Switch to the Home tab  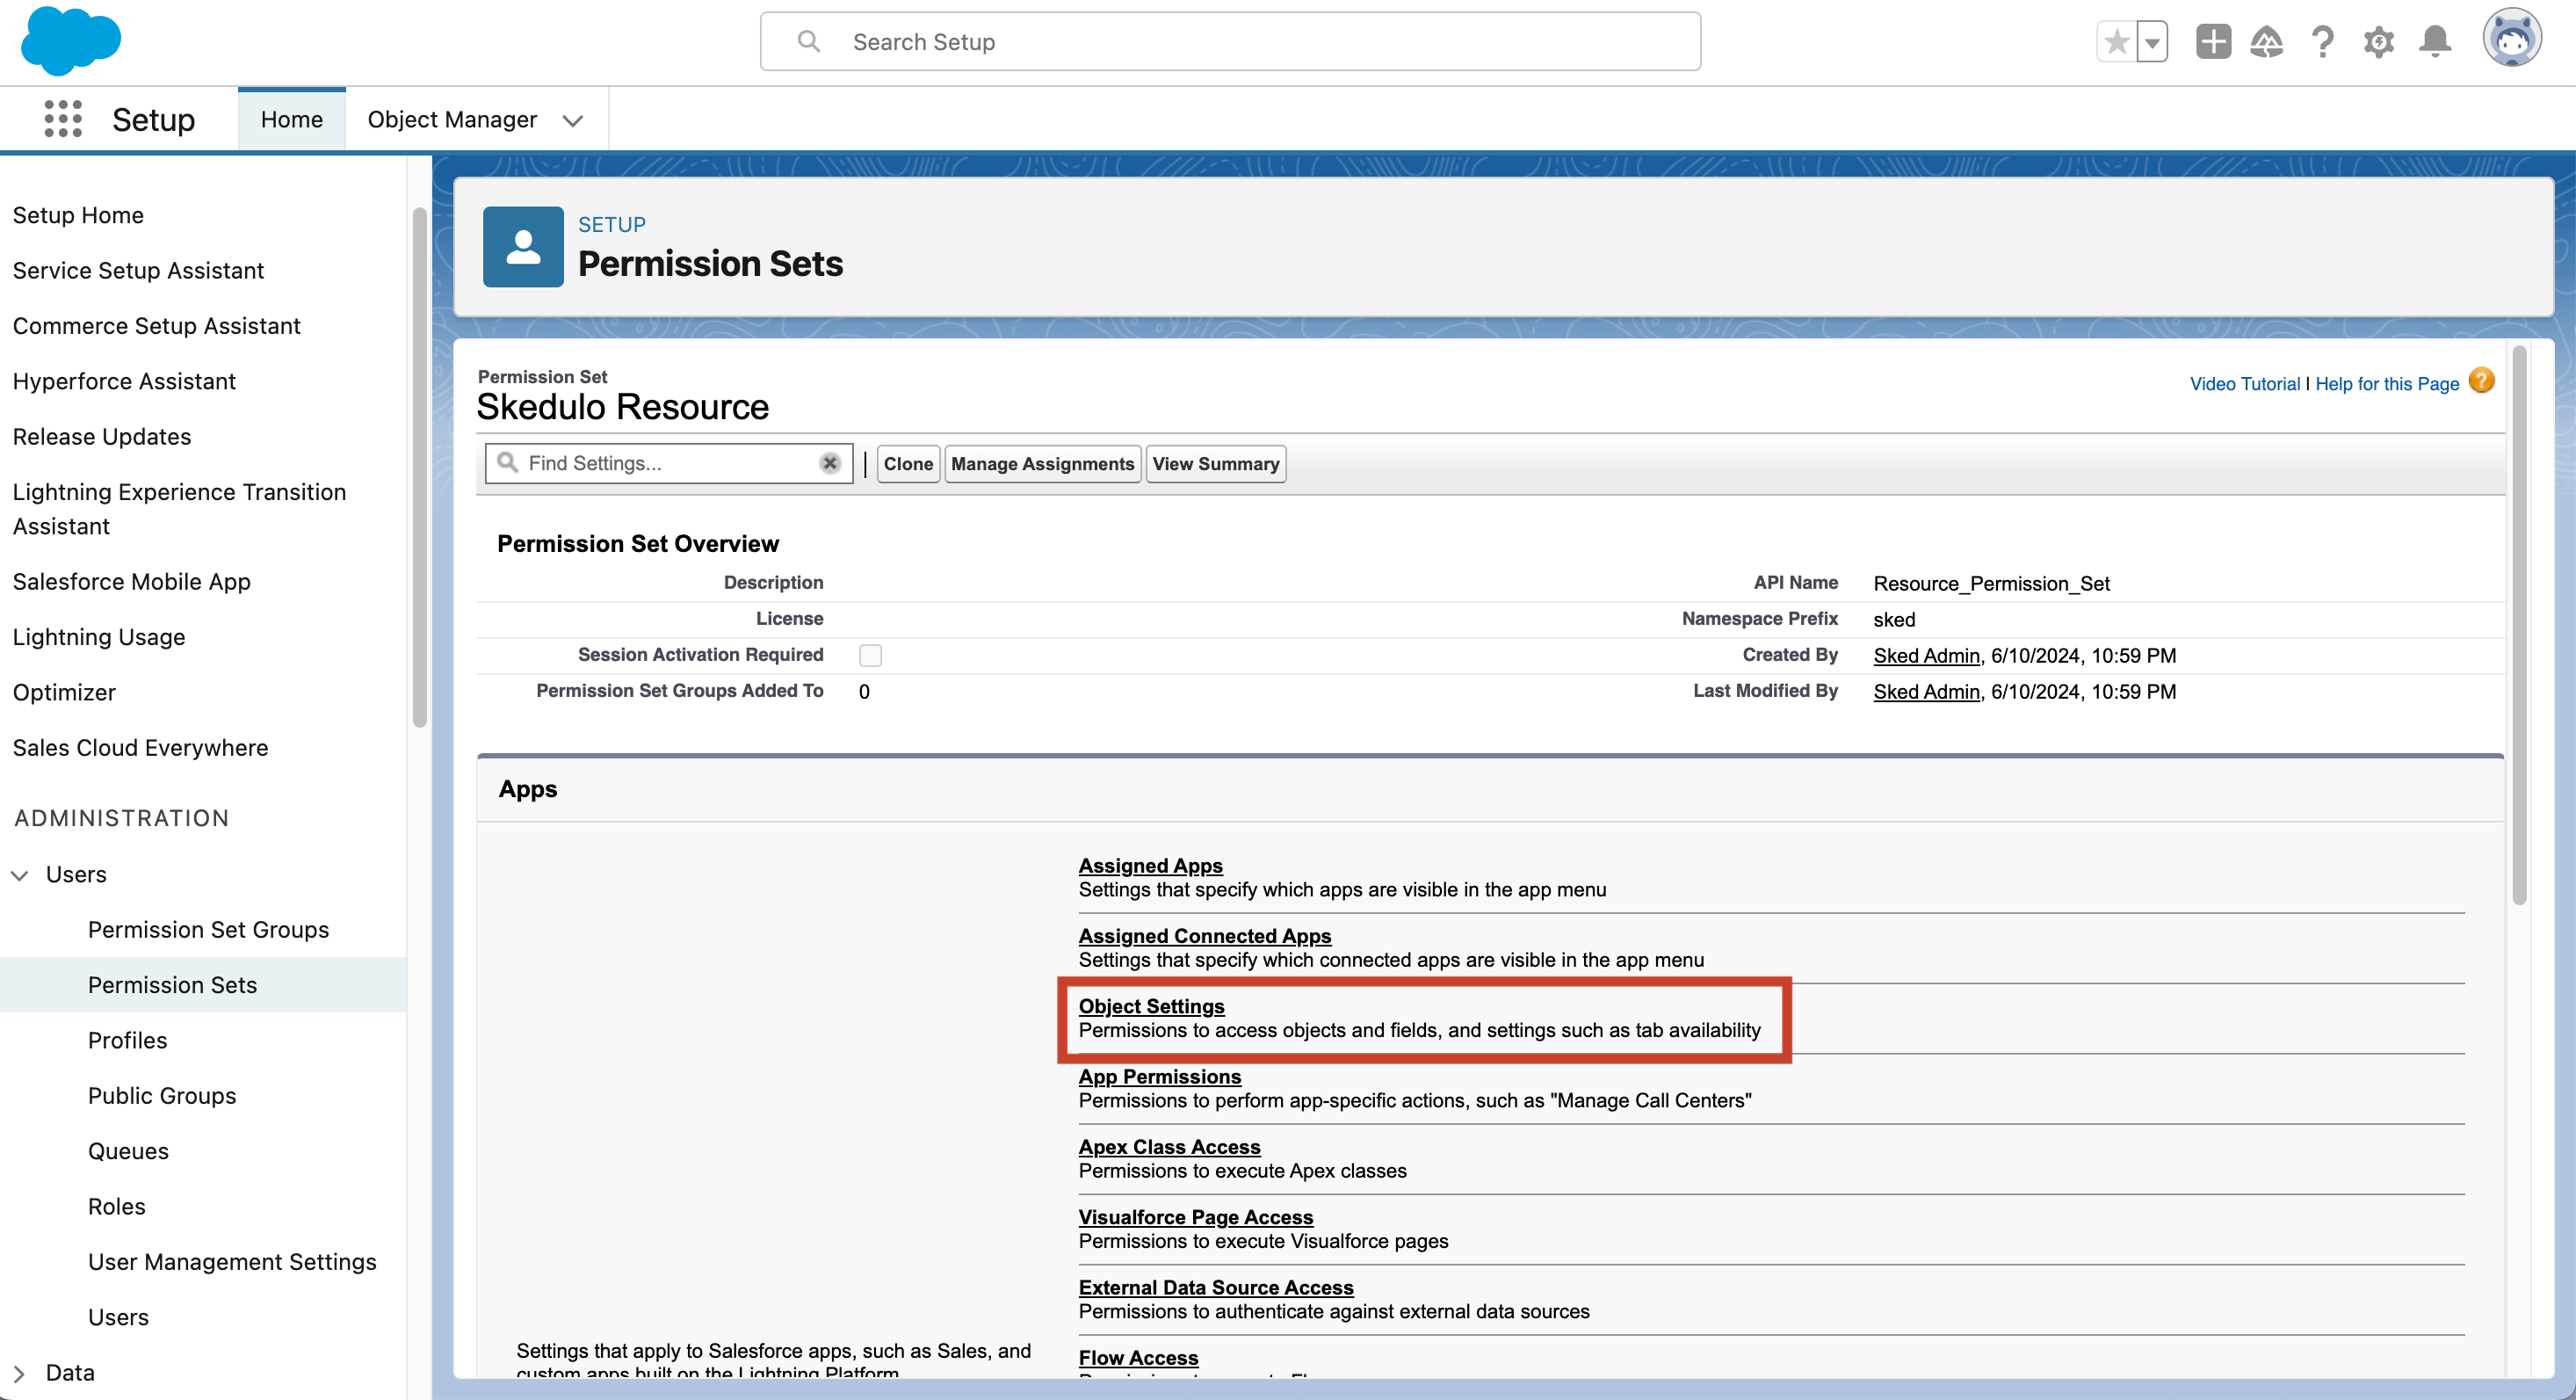(291, 120)
